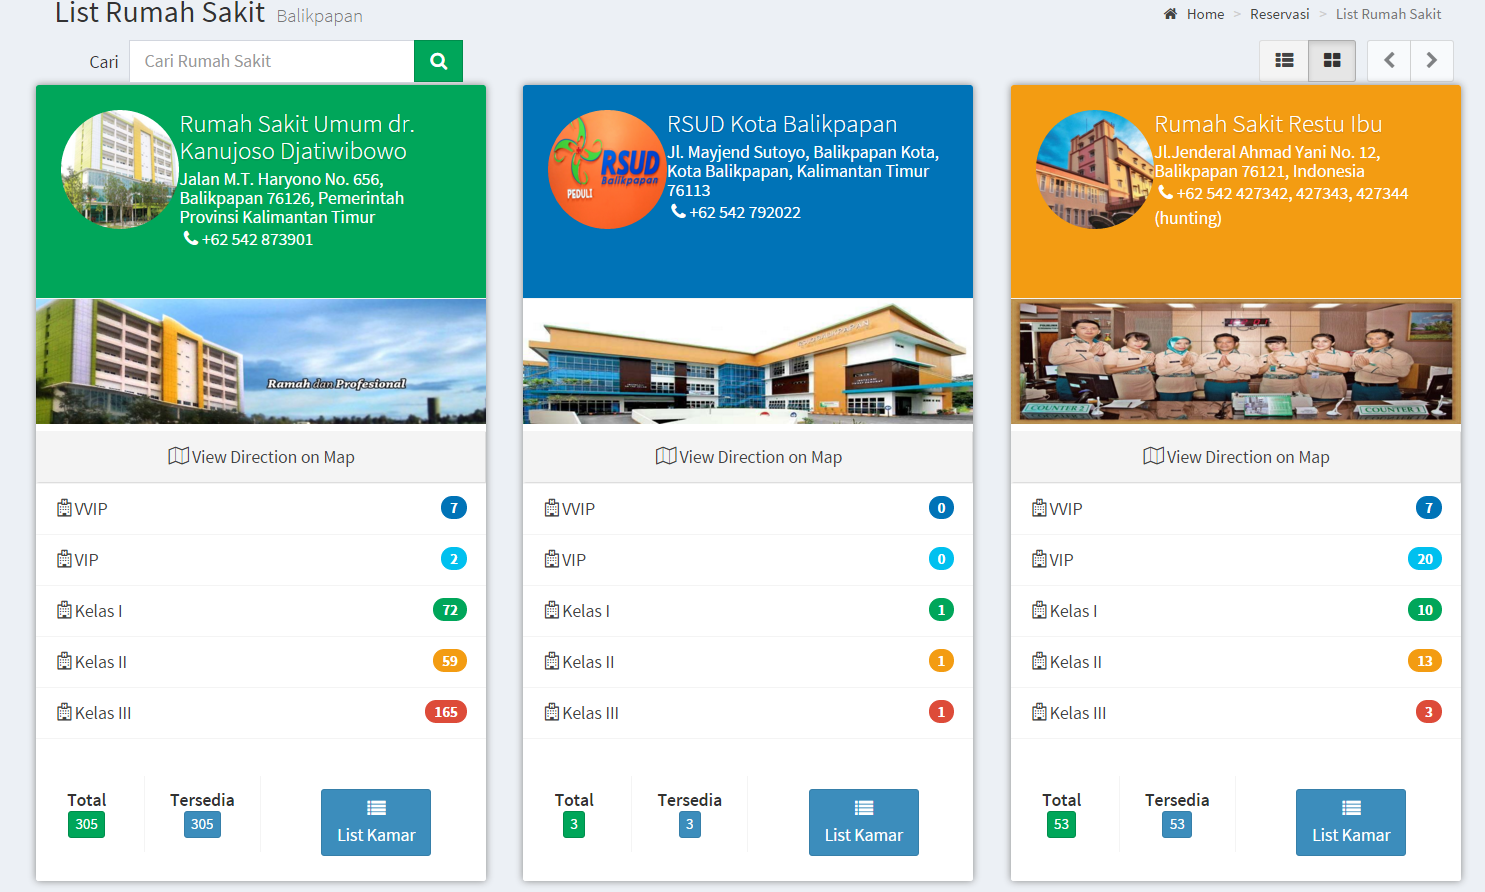Screen dimensions: 1485x892
Task: Click the green search magnifier button
Action: click(x=438, y=61)
